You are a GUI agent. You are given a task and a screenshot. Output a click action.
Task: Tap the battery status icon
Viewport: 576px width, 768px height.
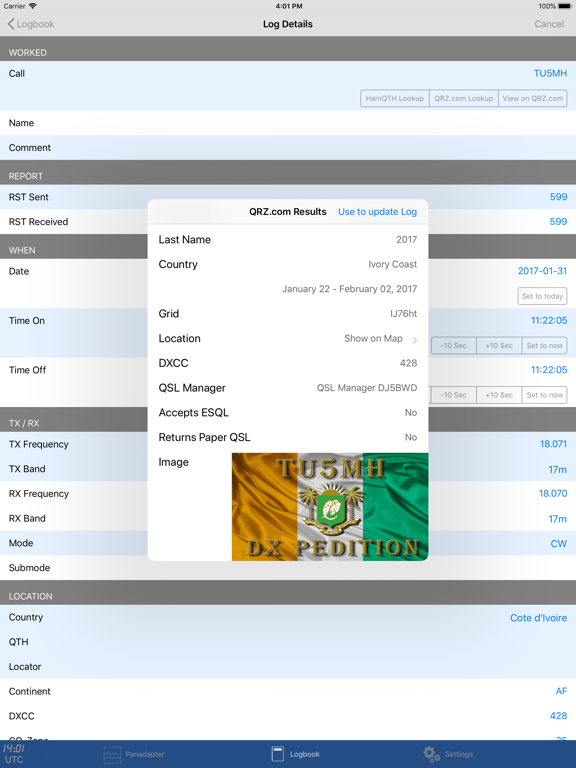pyautogui.click(x=565, y=6)
